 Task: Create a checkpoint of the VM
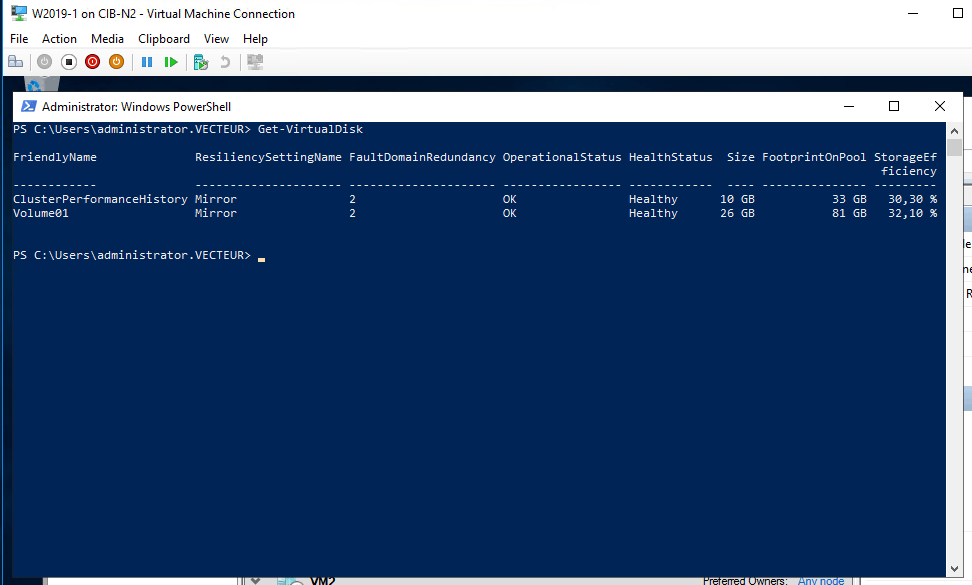(x=200, y=61)
